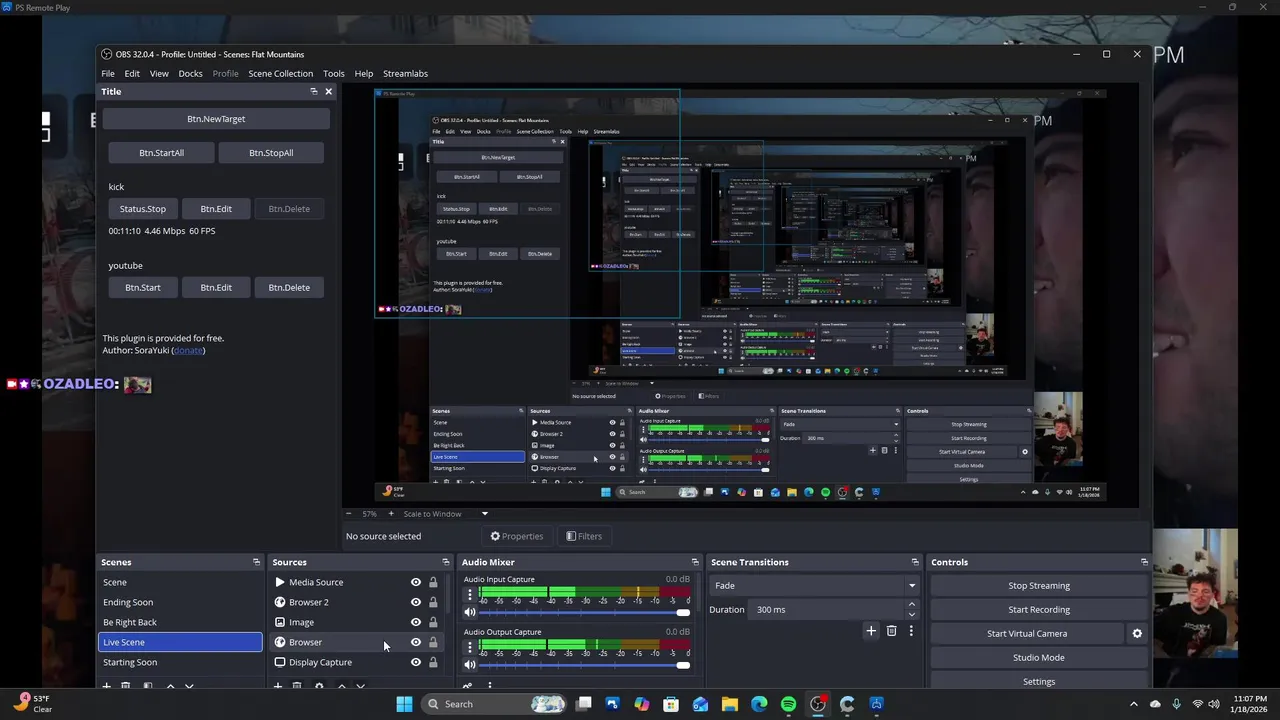Open virtual camera settings gear

click(1137, 633)
